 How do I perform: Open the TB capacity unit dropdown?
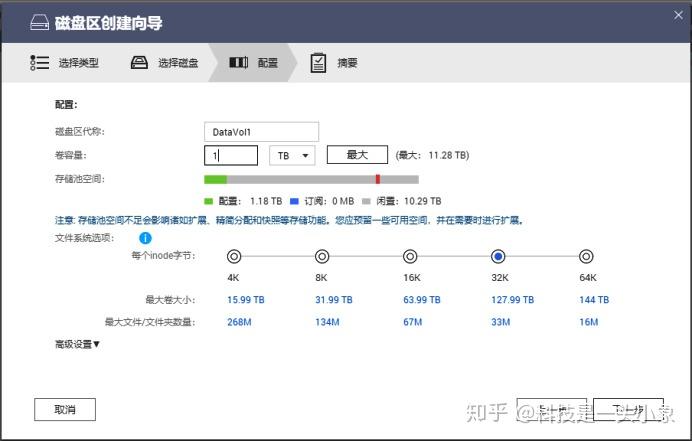[x=292, y=155]
